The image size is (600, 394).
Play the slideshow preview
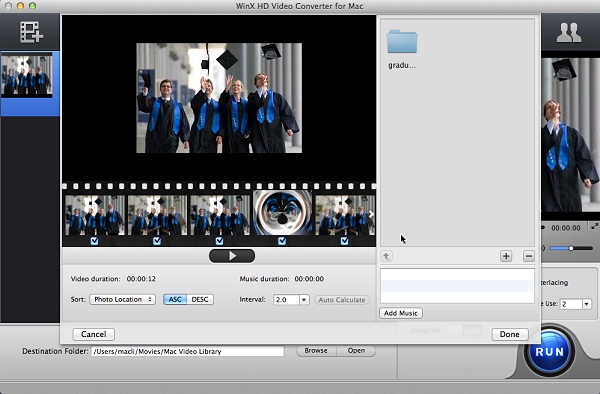pos(232,256)
